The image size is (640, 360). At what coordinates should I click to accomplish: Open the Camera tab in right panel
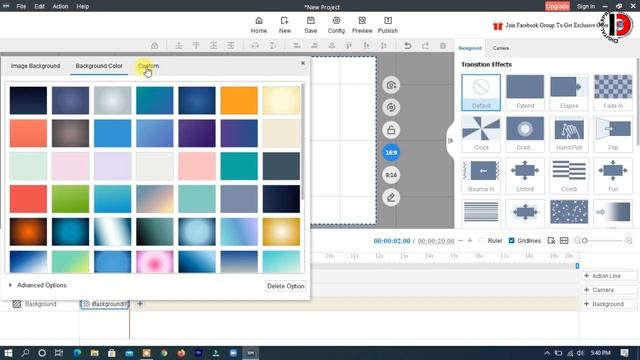point(501,48)
